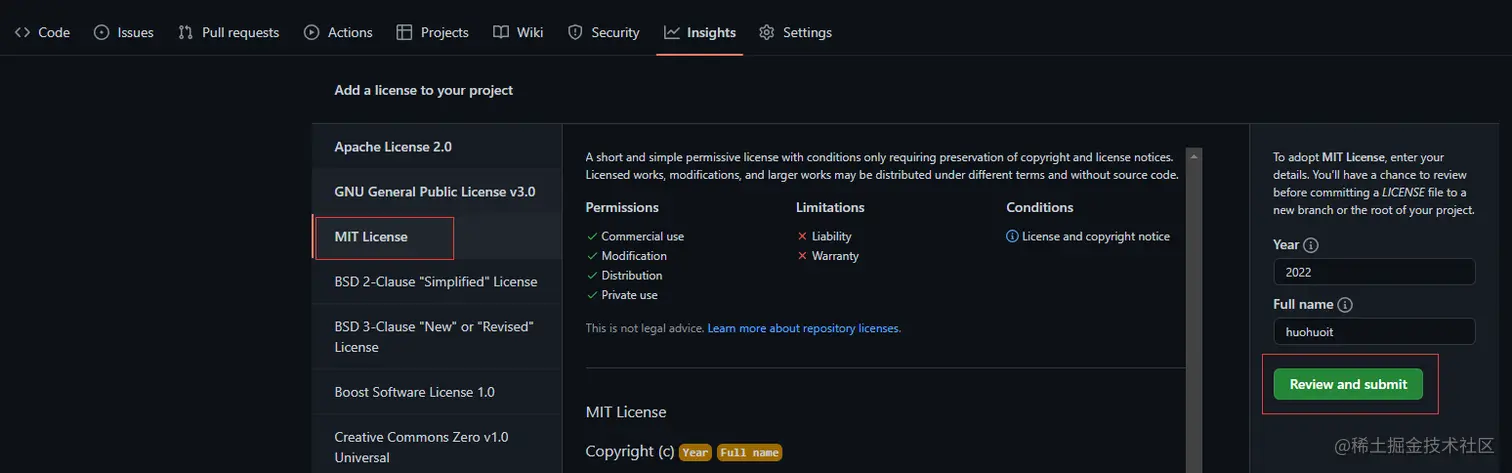Screen dimensions: 1512x473
Task: Click the Actions play icon
Action: (x=312, y=32)
